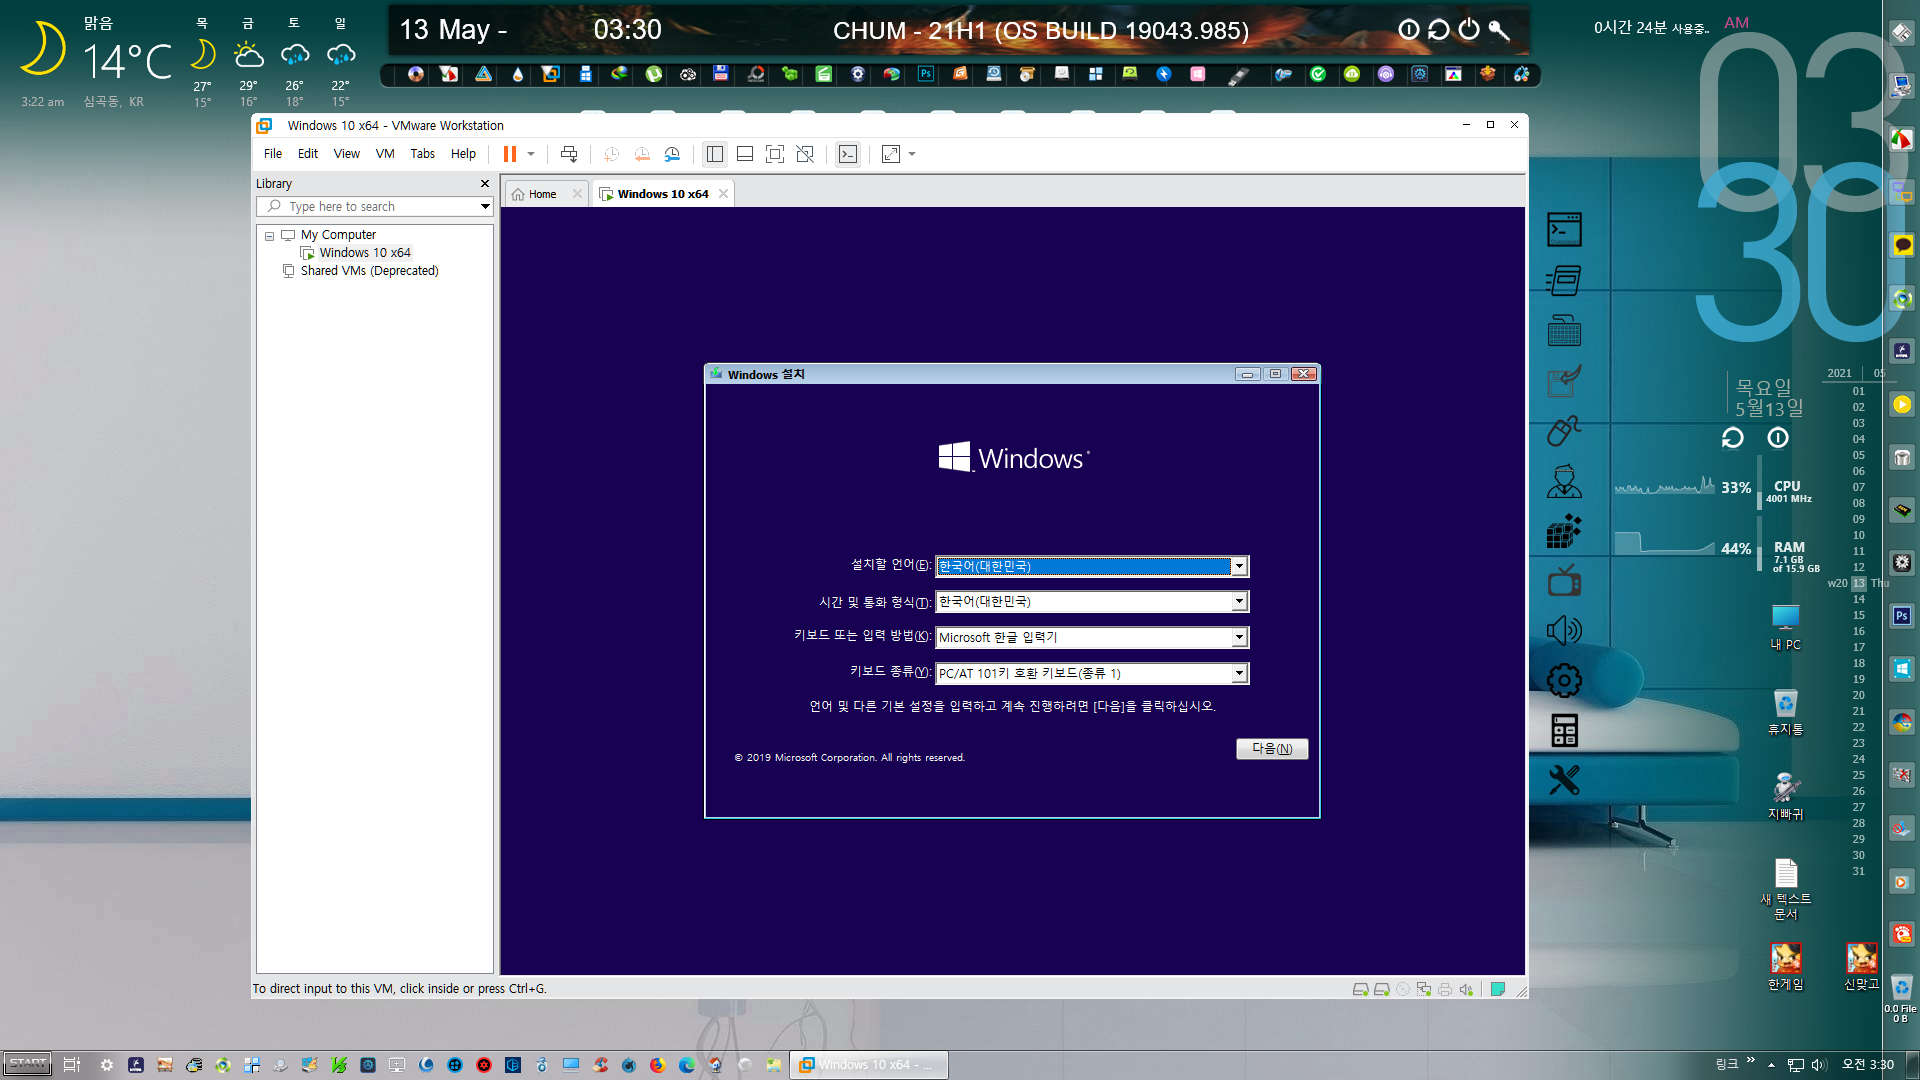
Task: Open the VMware View menu
Action: (345, 154)
